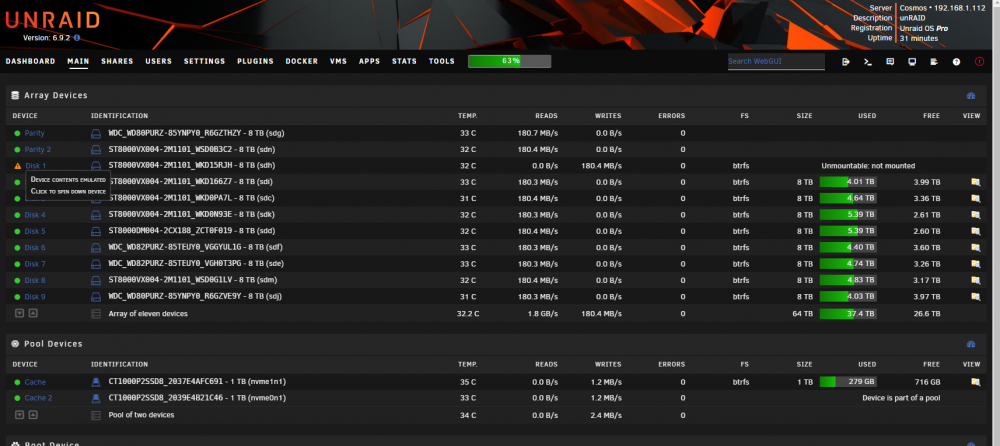Open the Parity device link
The height and width of the screenshot is (446, 1000).
[34, 133]
